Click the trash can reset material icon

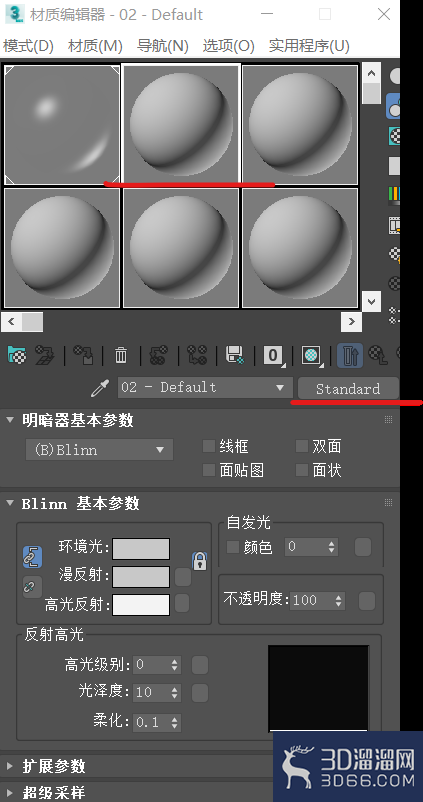(121, 354)
